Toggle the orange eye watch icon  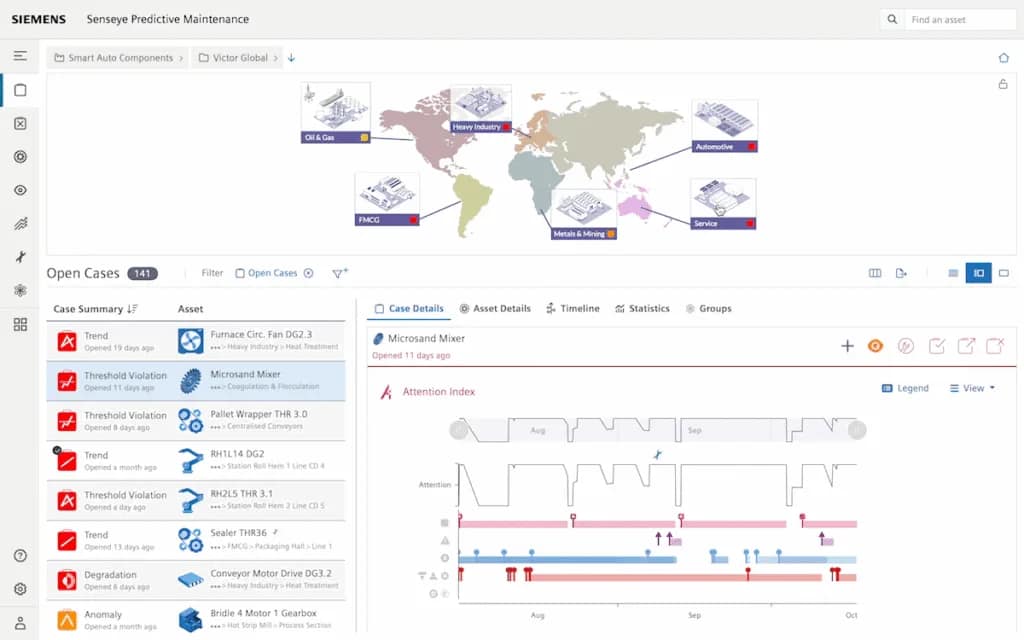875,346
